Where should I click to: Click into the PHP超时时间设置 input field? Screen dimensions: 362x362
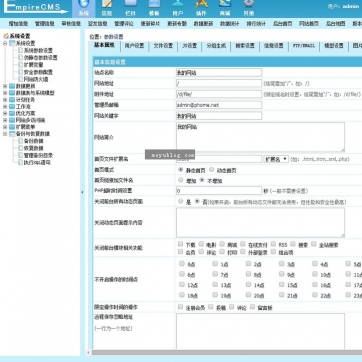click(x=219, y=191)
